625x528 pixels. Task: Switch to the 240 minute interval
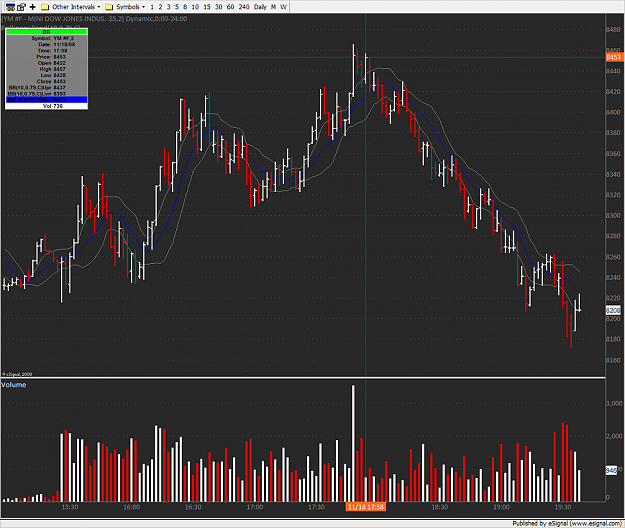[244, 7]
